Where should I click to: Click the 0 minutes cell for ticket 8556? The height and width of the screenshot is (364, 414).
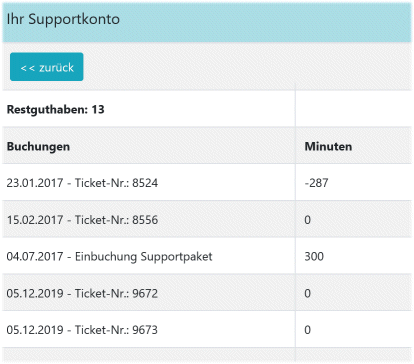pos(307,220)
